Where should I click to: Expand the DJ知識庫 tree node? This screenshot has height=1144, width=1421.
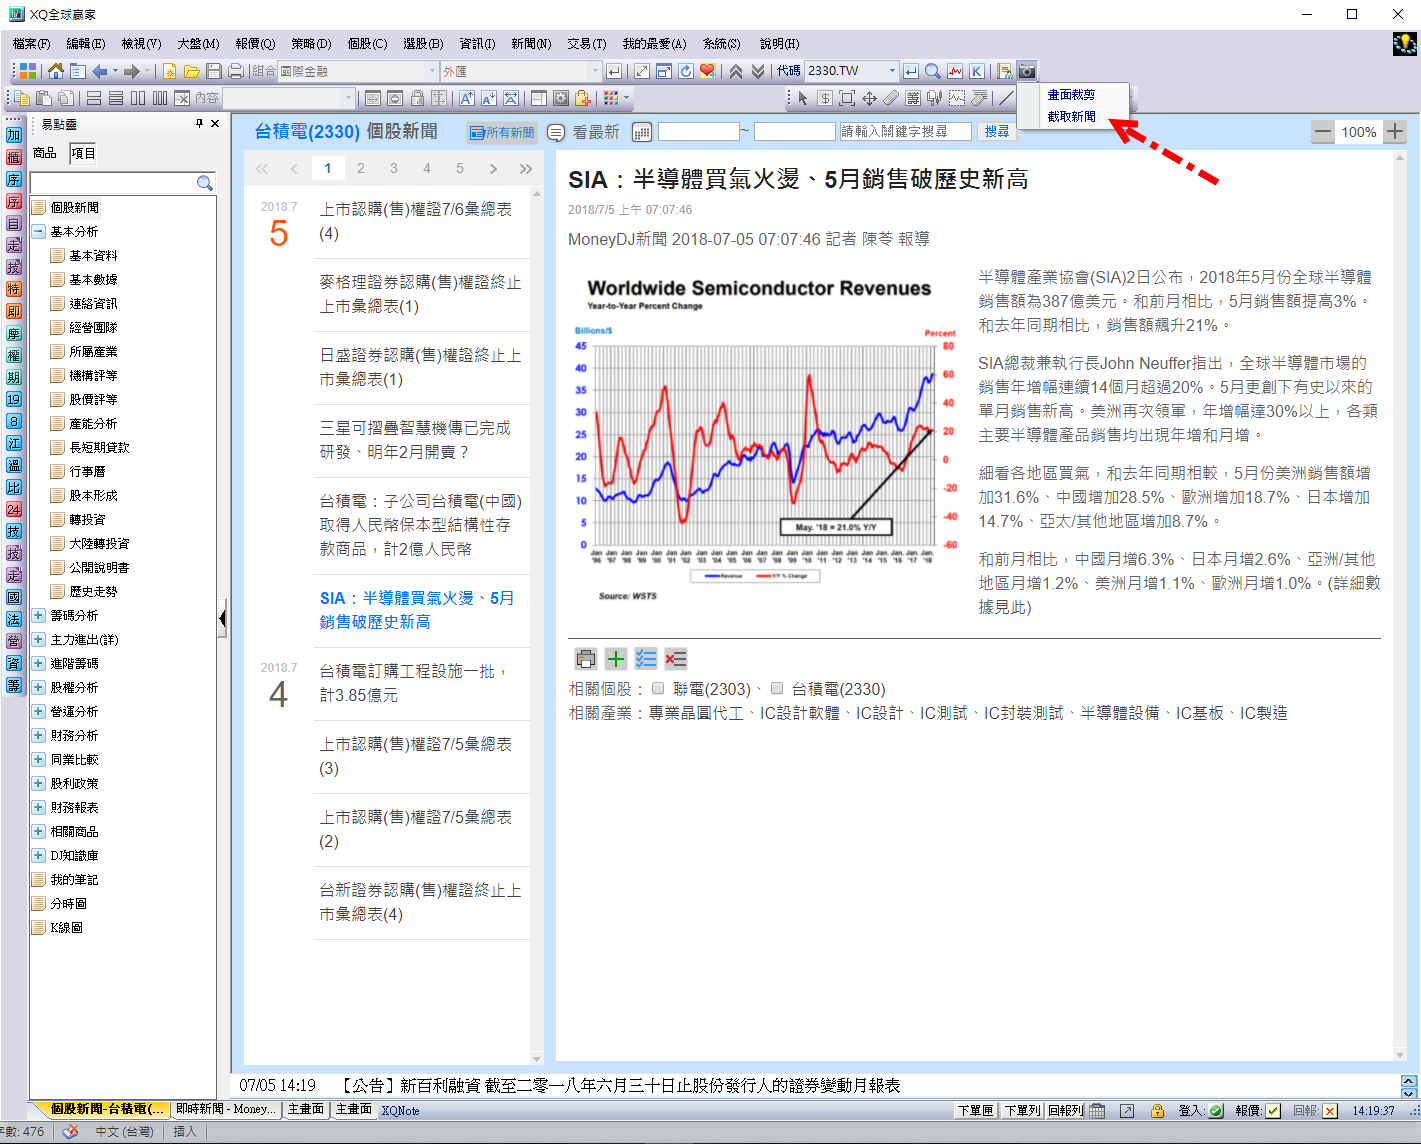pyautogui.click(x=39, y=855)
